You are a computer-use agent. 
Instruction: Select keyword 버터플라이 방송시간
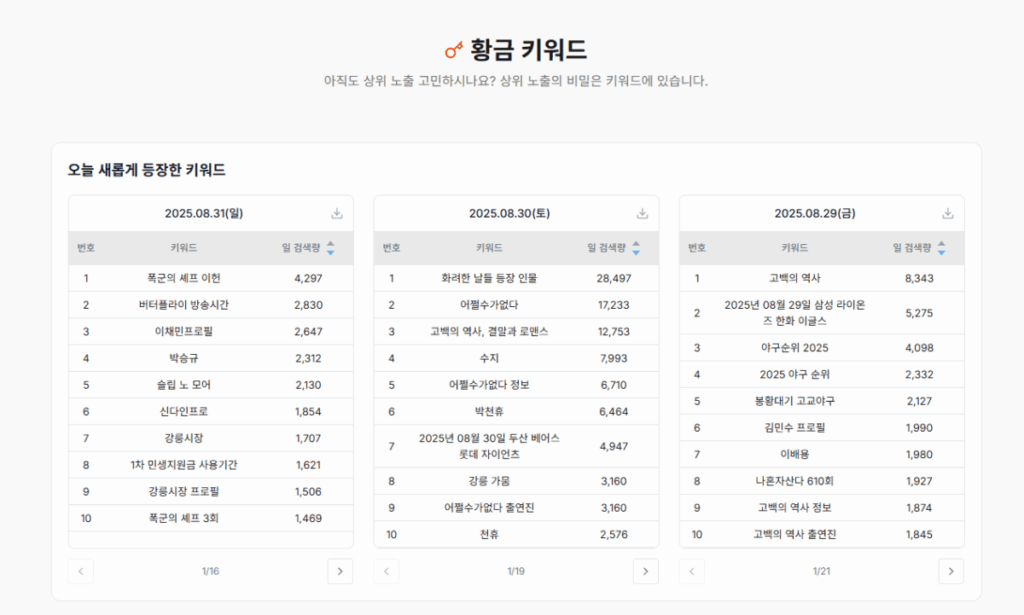(184, 305)
